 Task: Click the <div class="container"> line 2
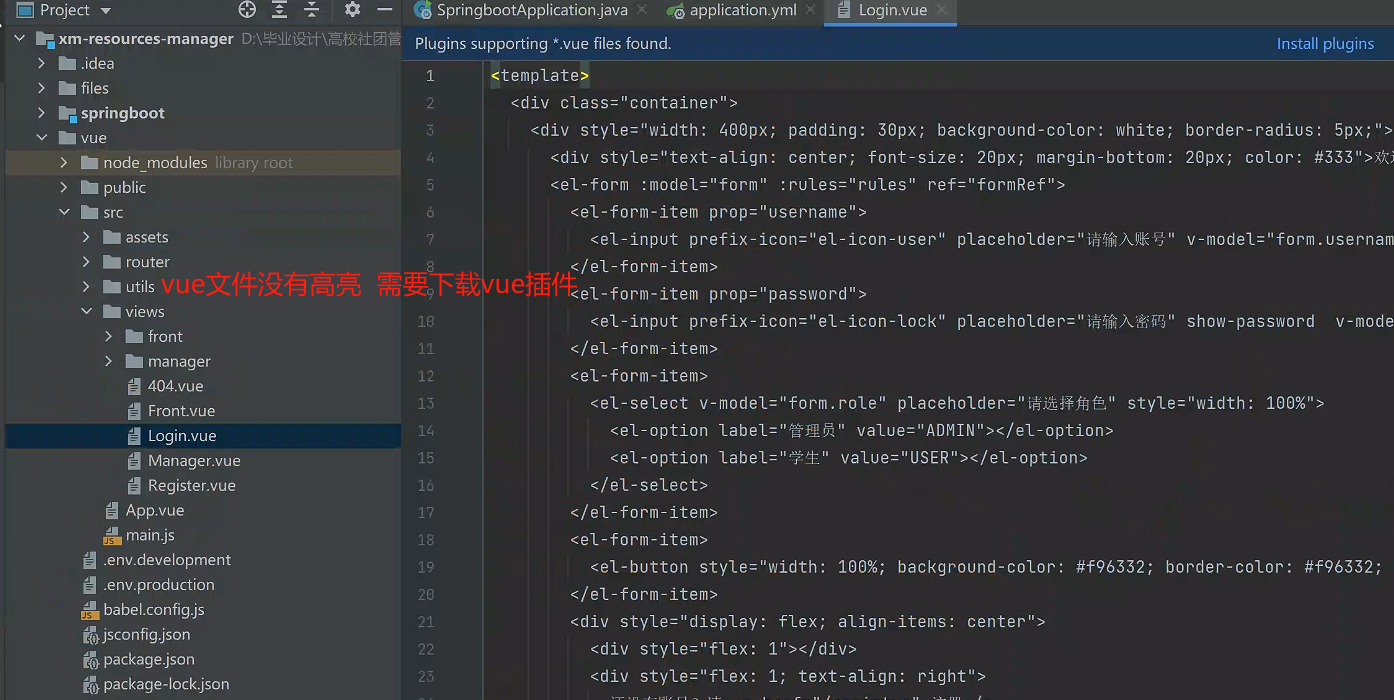(x=624, y=103)
